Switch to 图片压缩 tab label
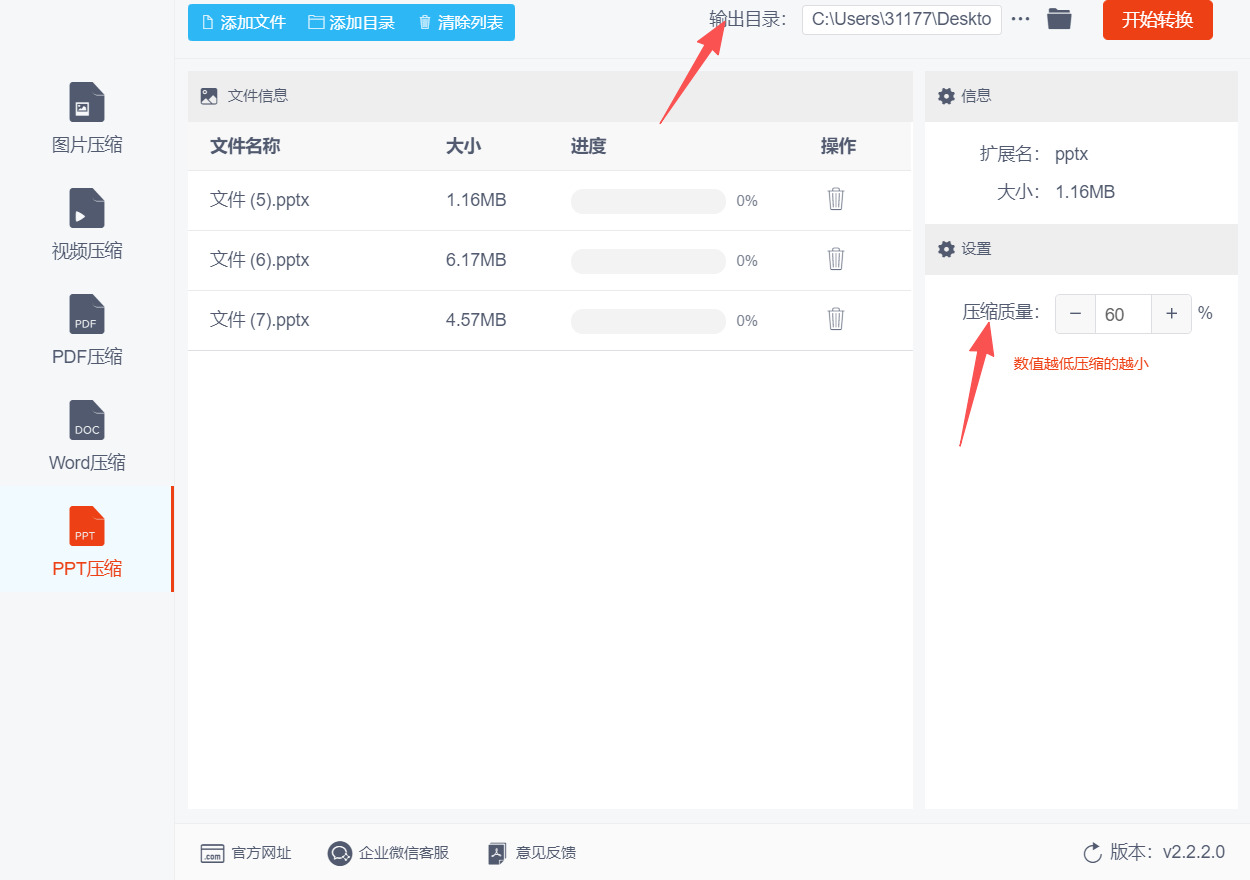This screenshot has height=880, width=1250. [x=87, y=145]
